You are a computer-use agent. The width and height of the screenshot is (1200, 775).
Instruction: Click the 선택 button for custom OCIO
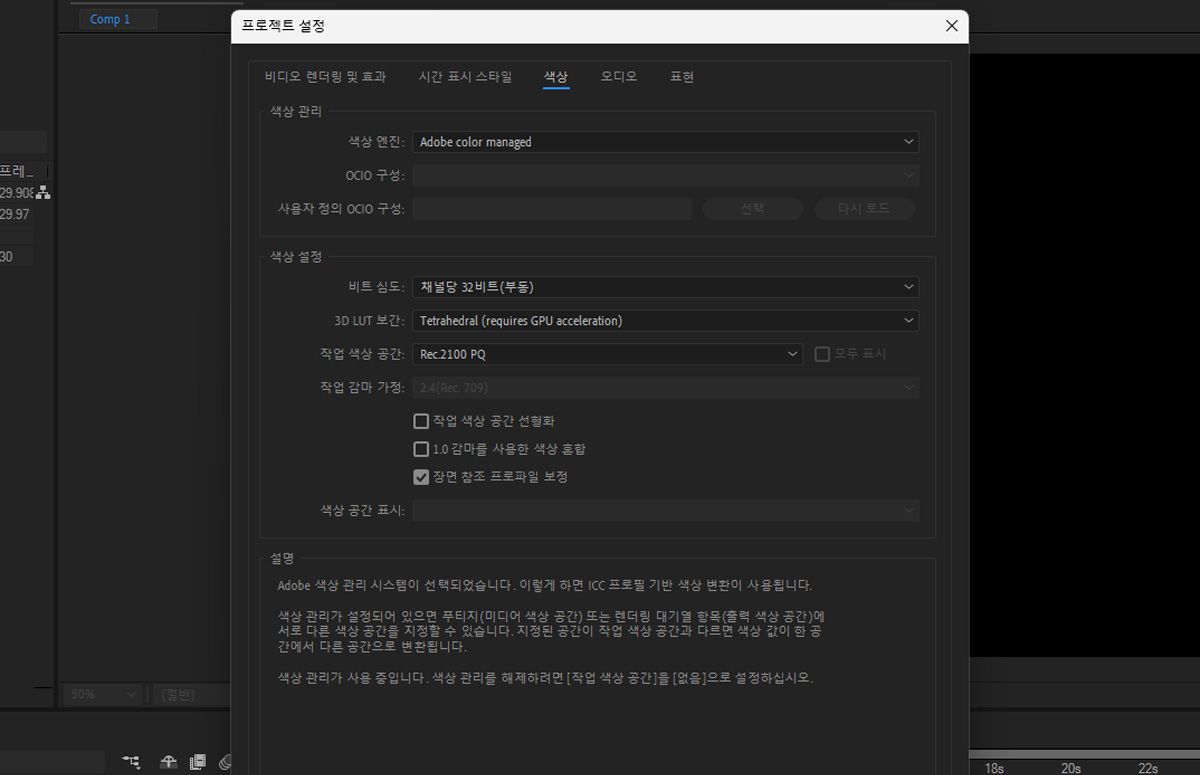(x=752, y=208)
